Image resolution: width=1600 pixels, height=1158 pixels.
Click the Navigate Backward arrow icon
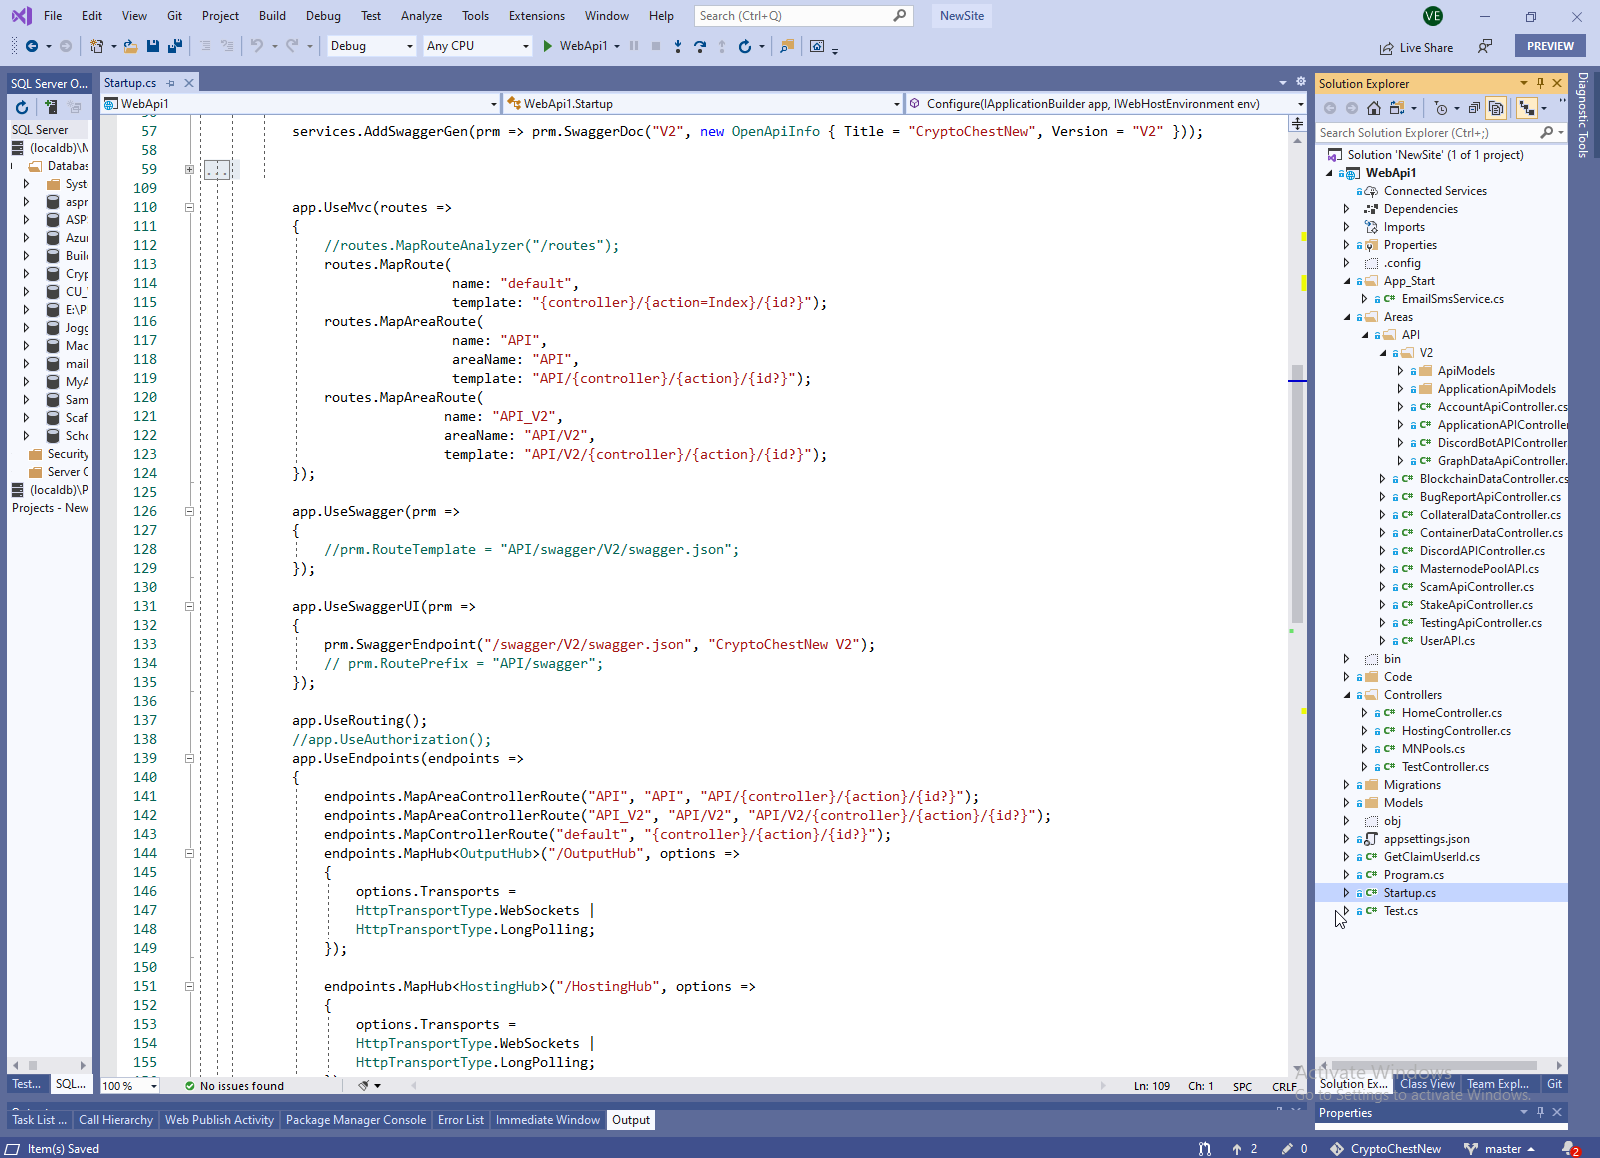click(32, 46)
